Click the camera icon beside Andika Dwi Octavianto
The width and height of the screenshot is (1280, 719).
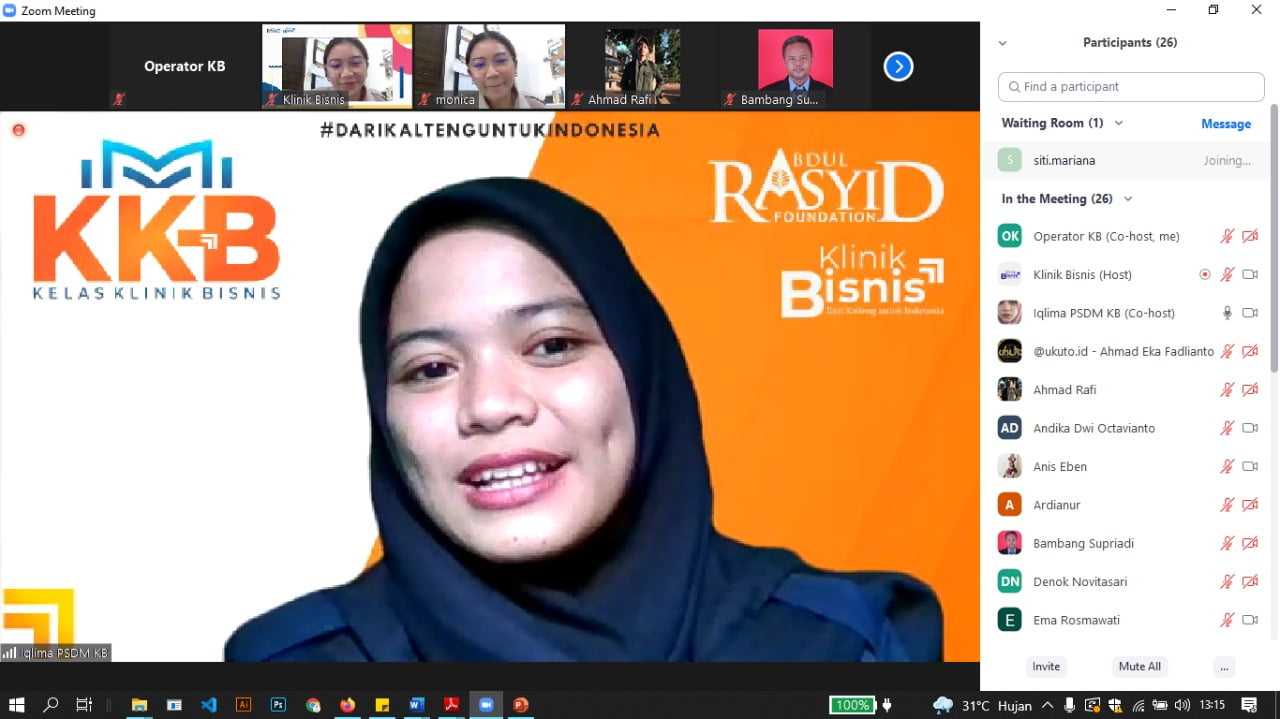point(1249,428)
